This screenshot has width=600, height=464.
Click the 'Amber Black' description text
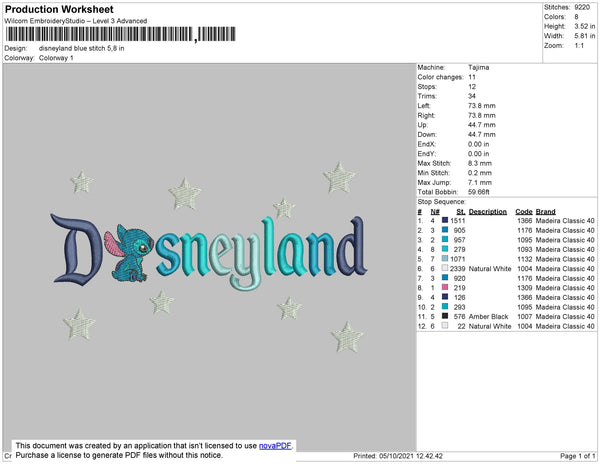point(488,317)
